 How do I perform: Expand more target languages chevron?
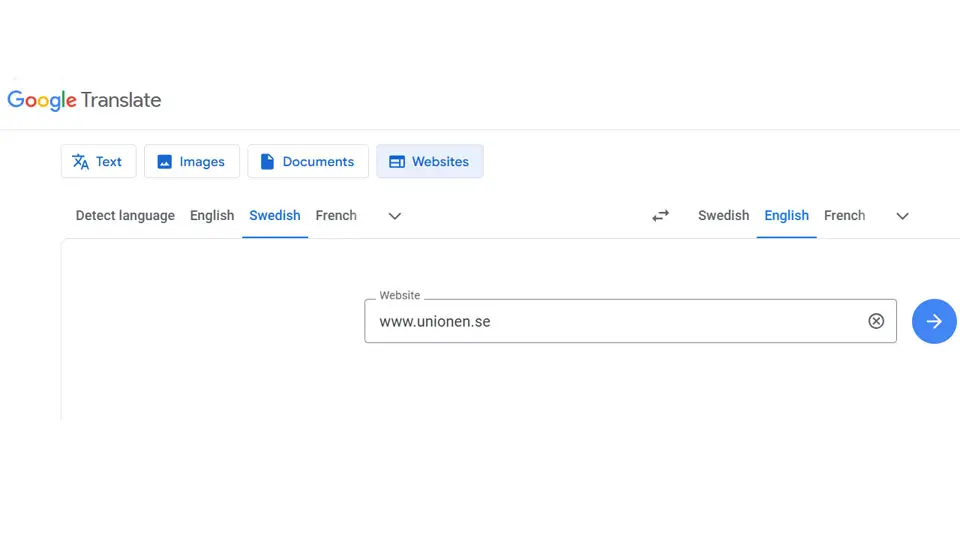[x=902, y=216]
